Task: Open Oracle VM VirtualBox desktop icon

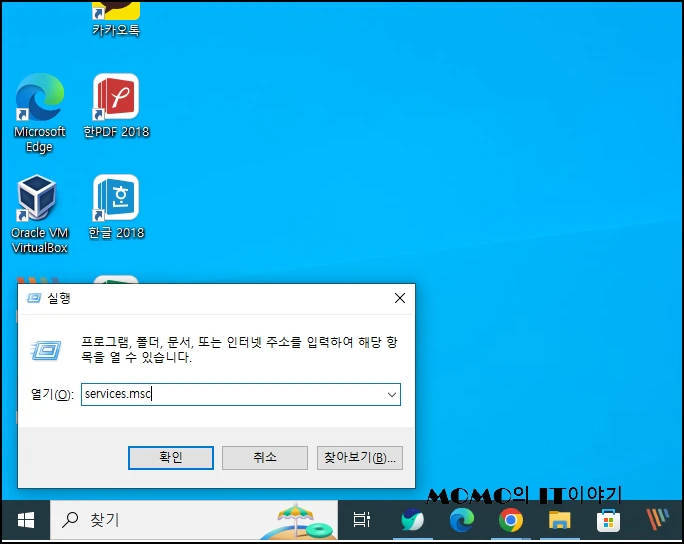Action: click(x=39, y=214)
